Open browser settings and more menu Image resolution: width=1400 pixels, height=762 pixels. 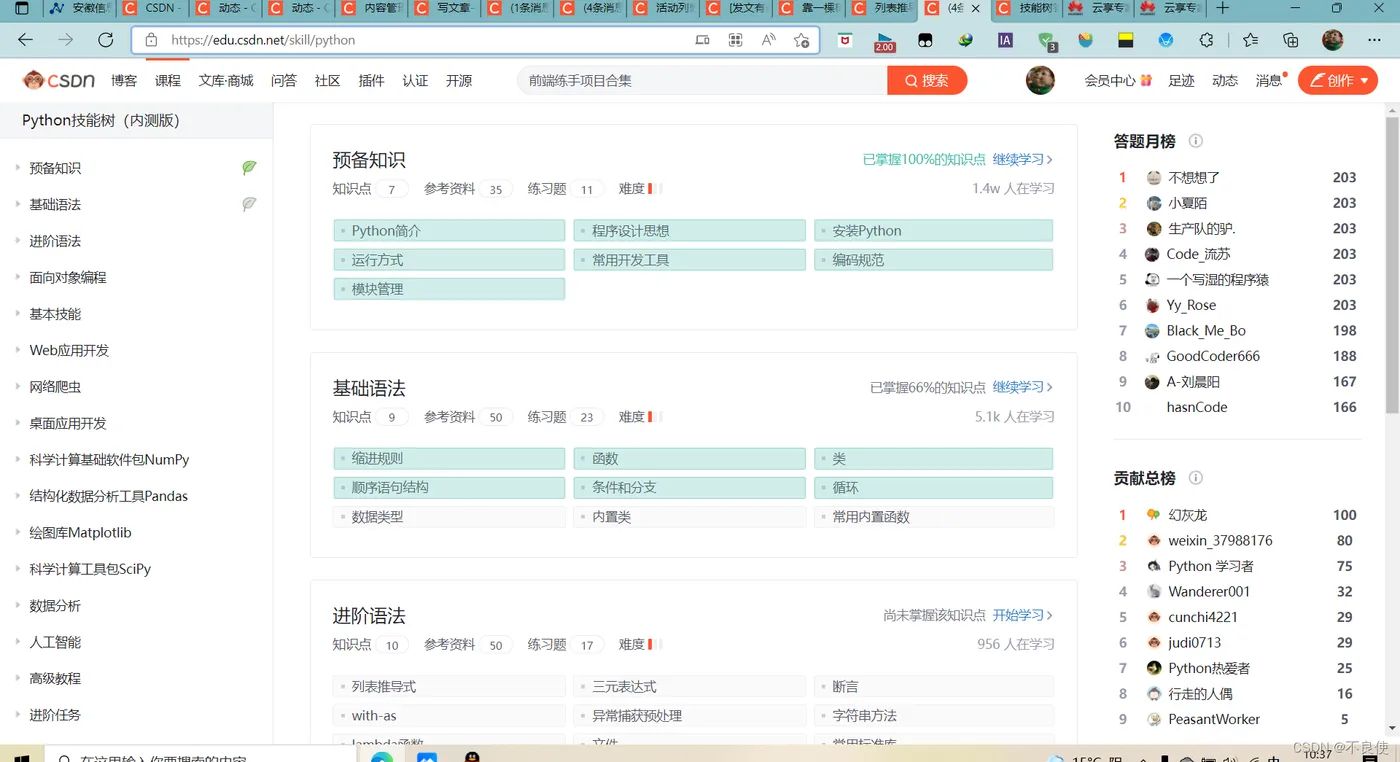click(1374, 40)
